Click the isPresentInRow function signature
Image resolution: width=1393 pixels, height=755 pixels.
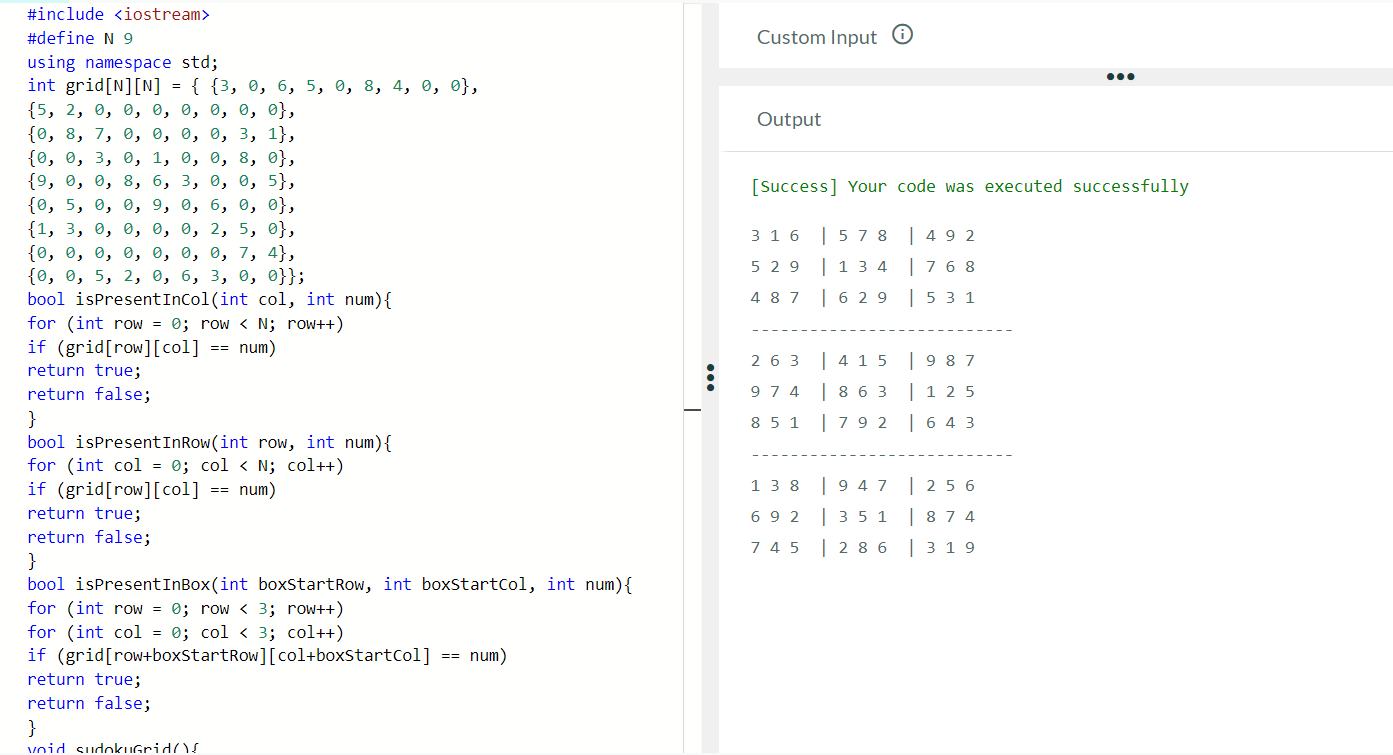tap(210, 442)
